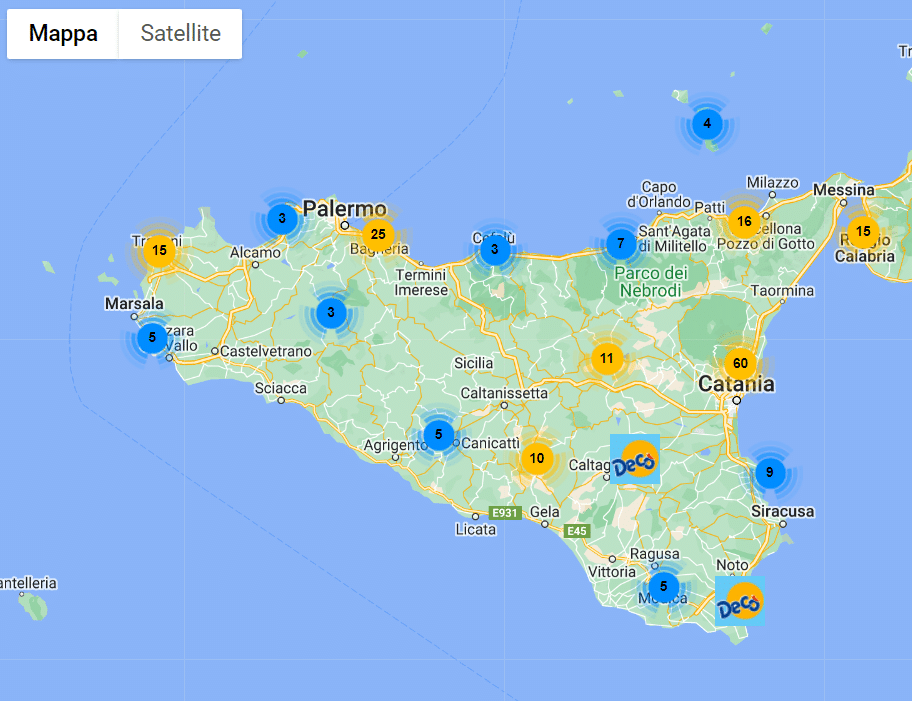Select the Mappa view tab
Viewport: 912px width, 701px height.
tap(63, 34)
